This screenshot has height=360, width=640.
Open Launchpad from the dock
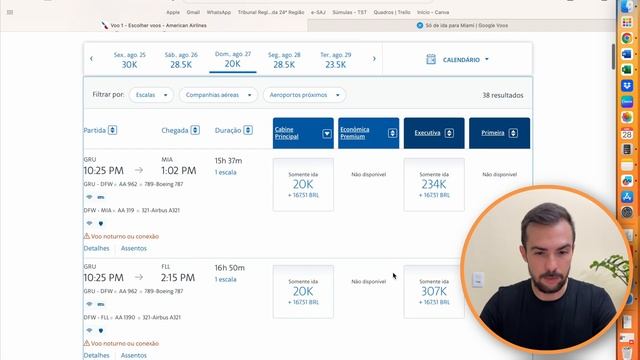point(627,22)
